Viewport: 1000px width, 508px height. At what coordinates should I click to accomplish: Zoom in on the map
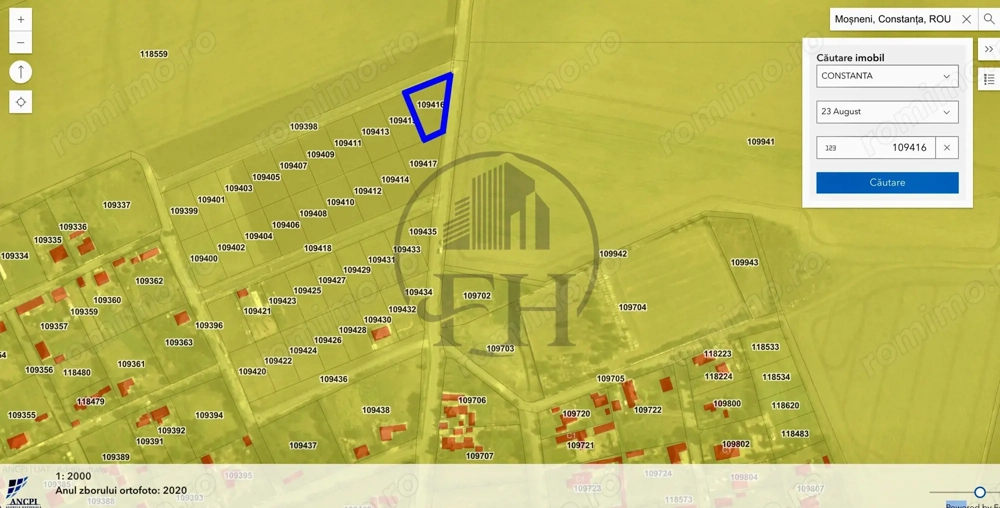coord(21,19)
